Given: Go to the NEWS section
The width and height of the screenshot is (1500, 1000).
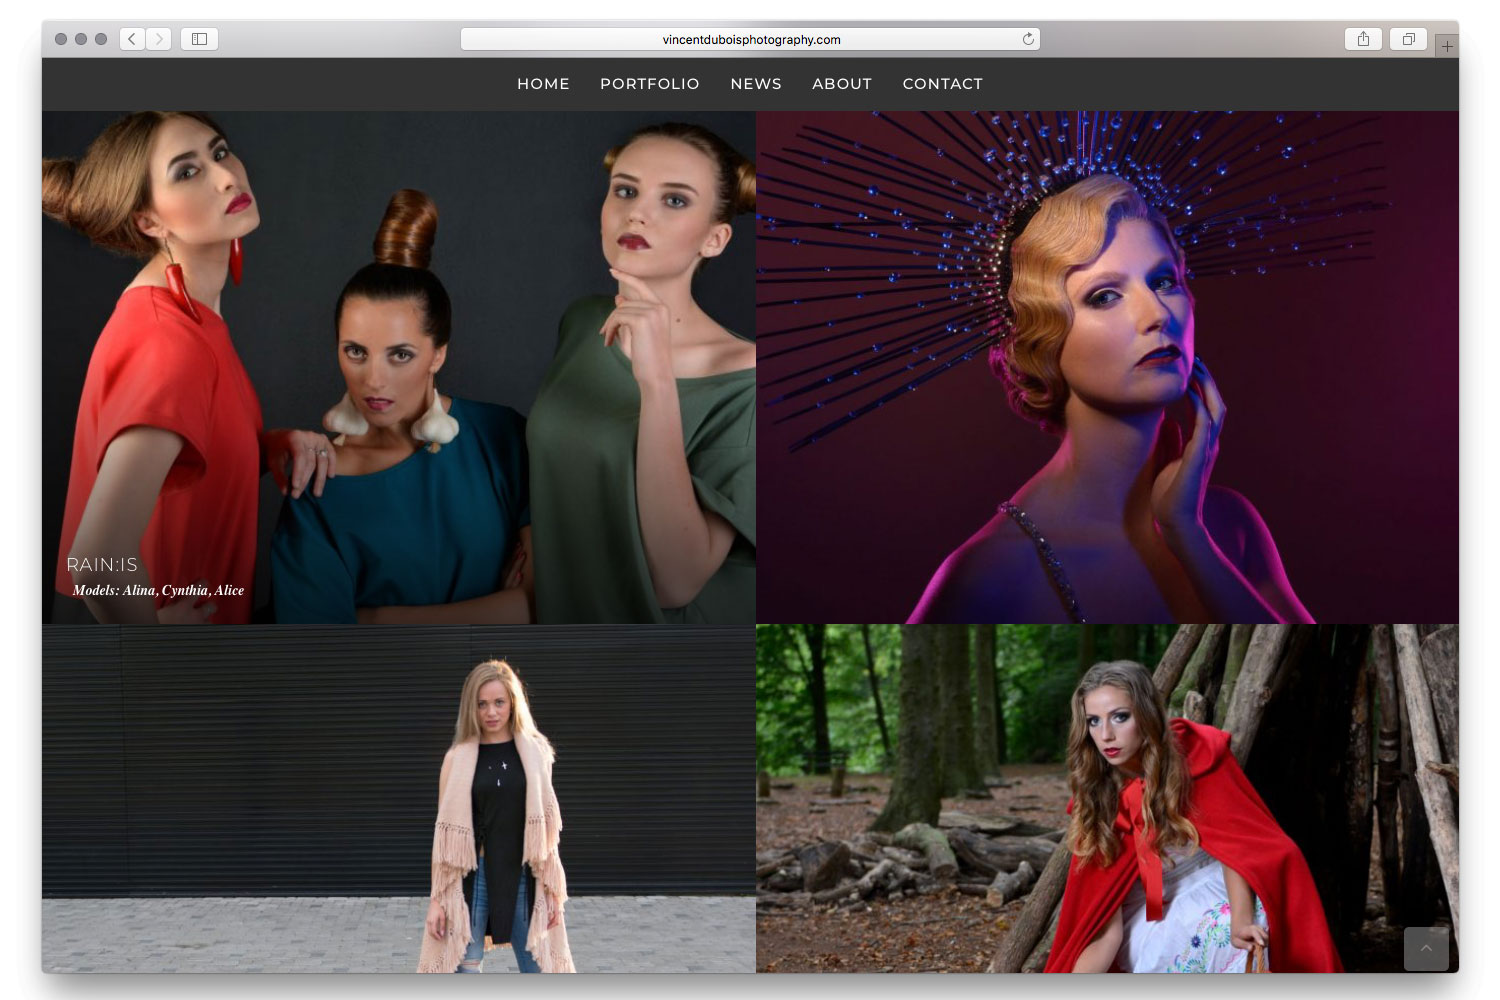Looking at the screenshot, I should [756, 84].
